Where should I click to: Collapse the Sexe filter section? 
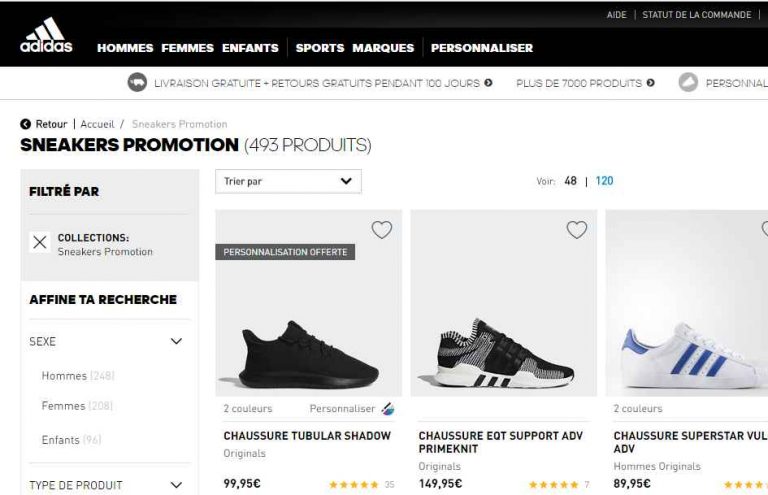coord(177,342)
